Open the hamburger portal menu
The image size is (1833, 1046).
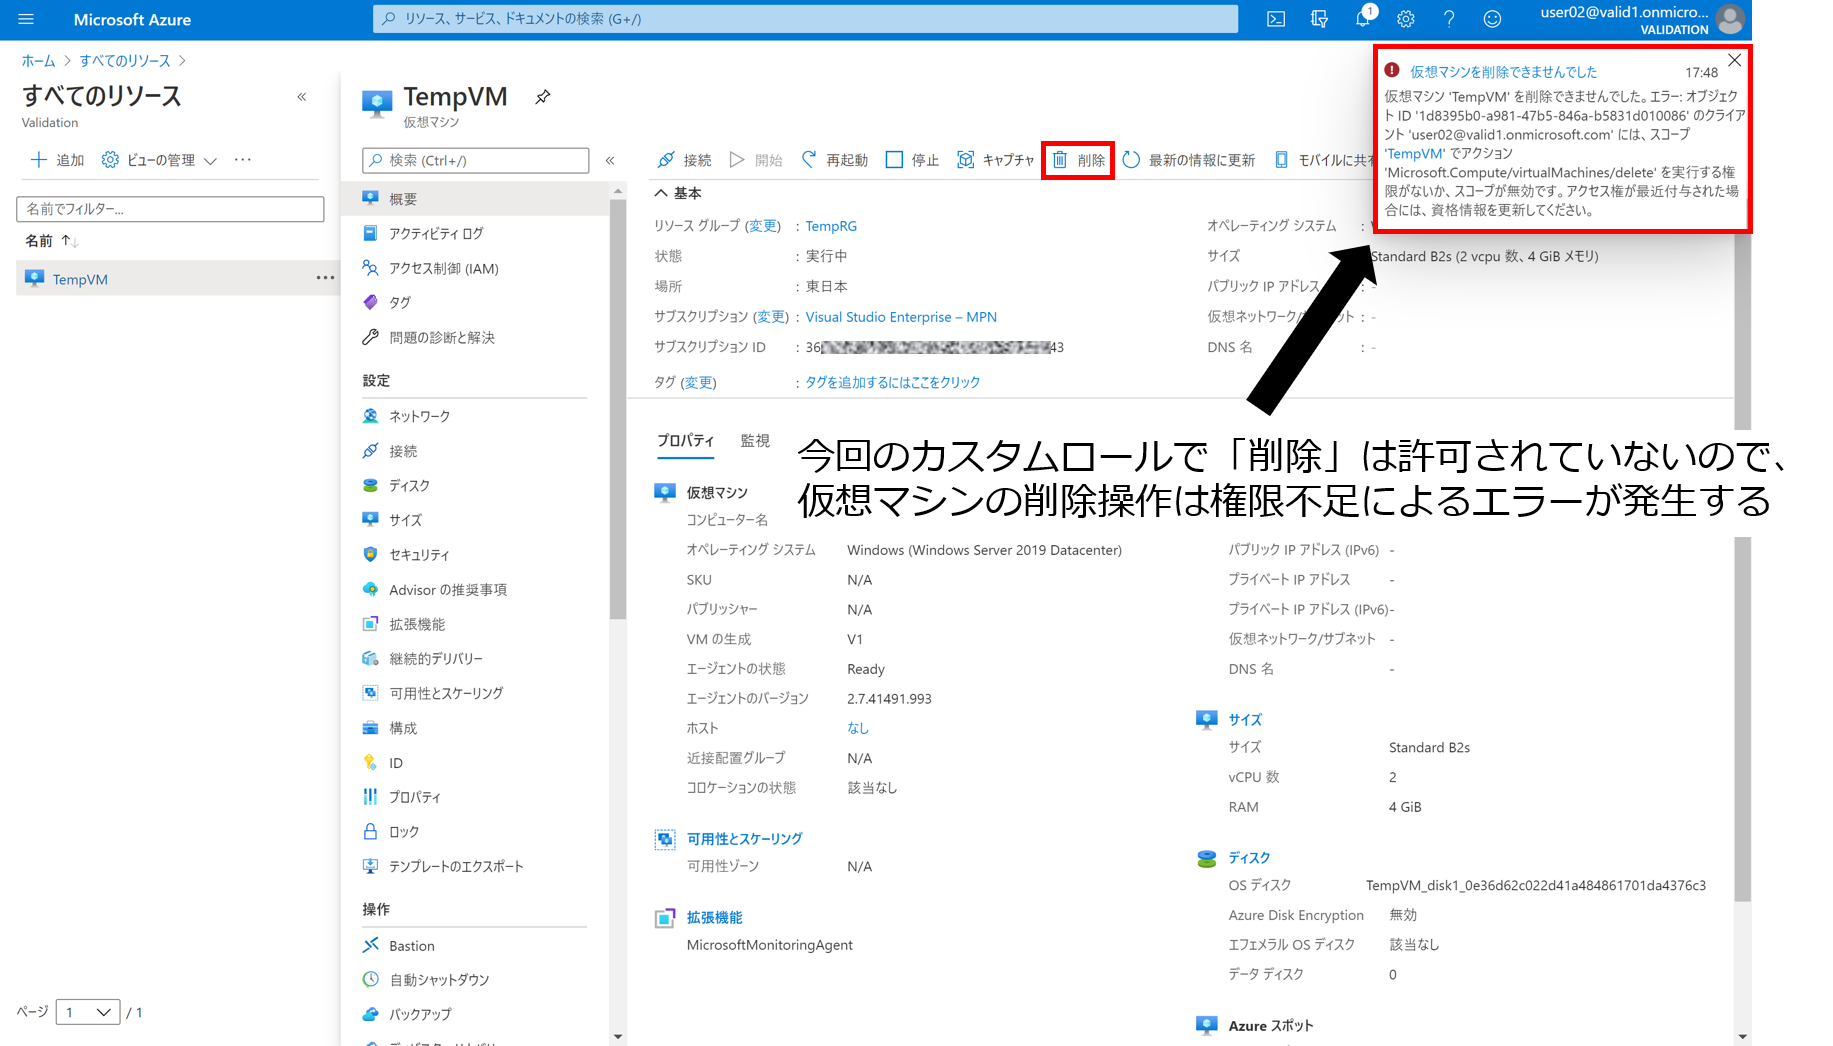[26, 19]
